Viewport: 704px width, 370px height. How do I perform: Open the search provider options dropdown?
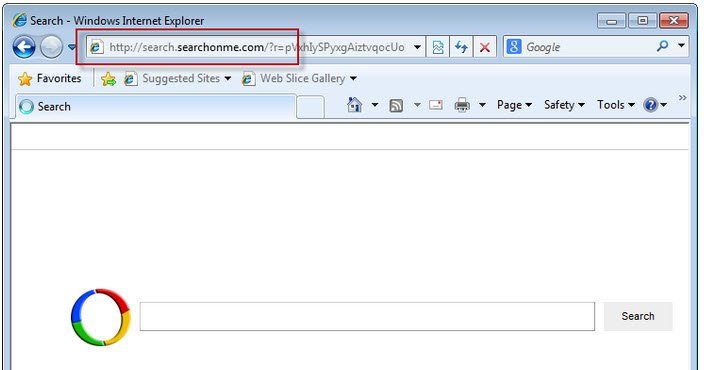682,45
